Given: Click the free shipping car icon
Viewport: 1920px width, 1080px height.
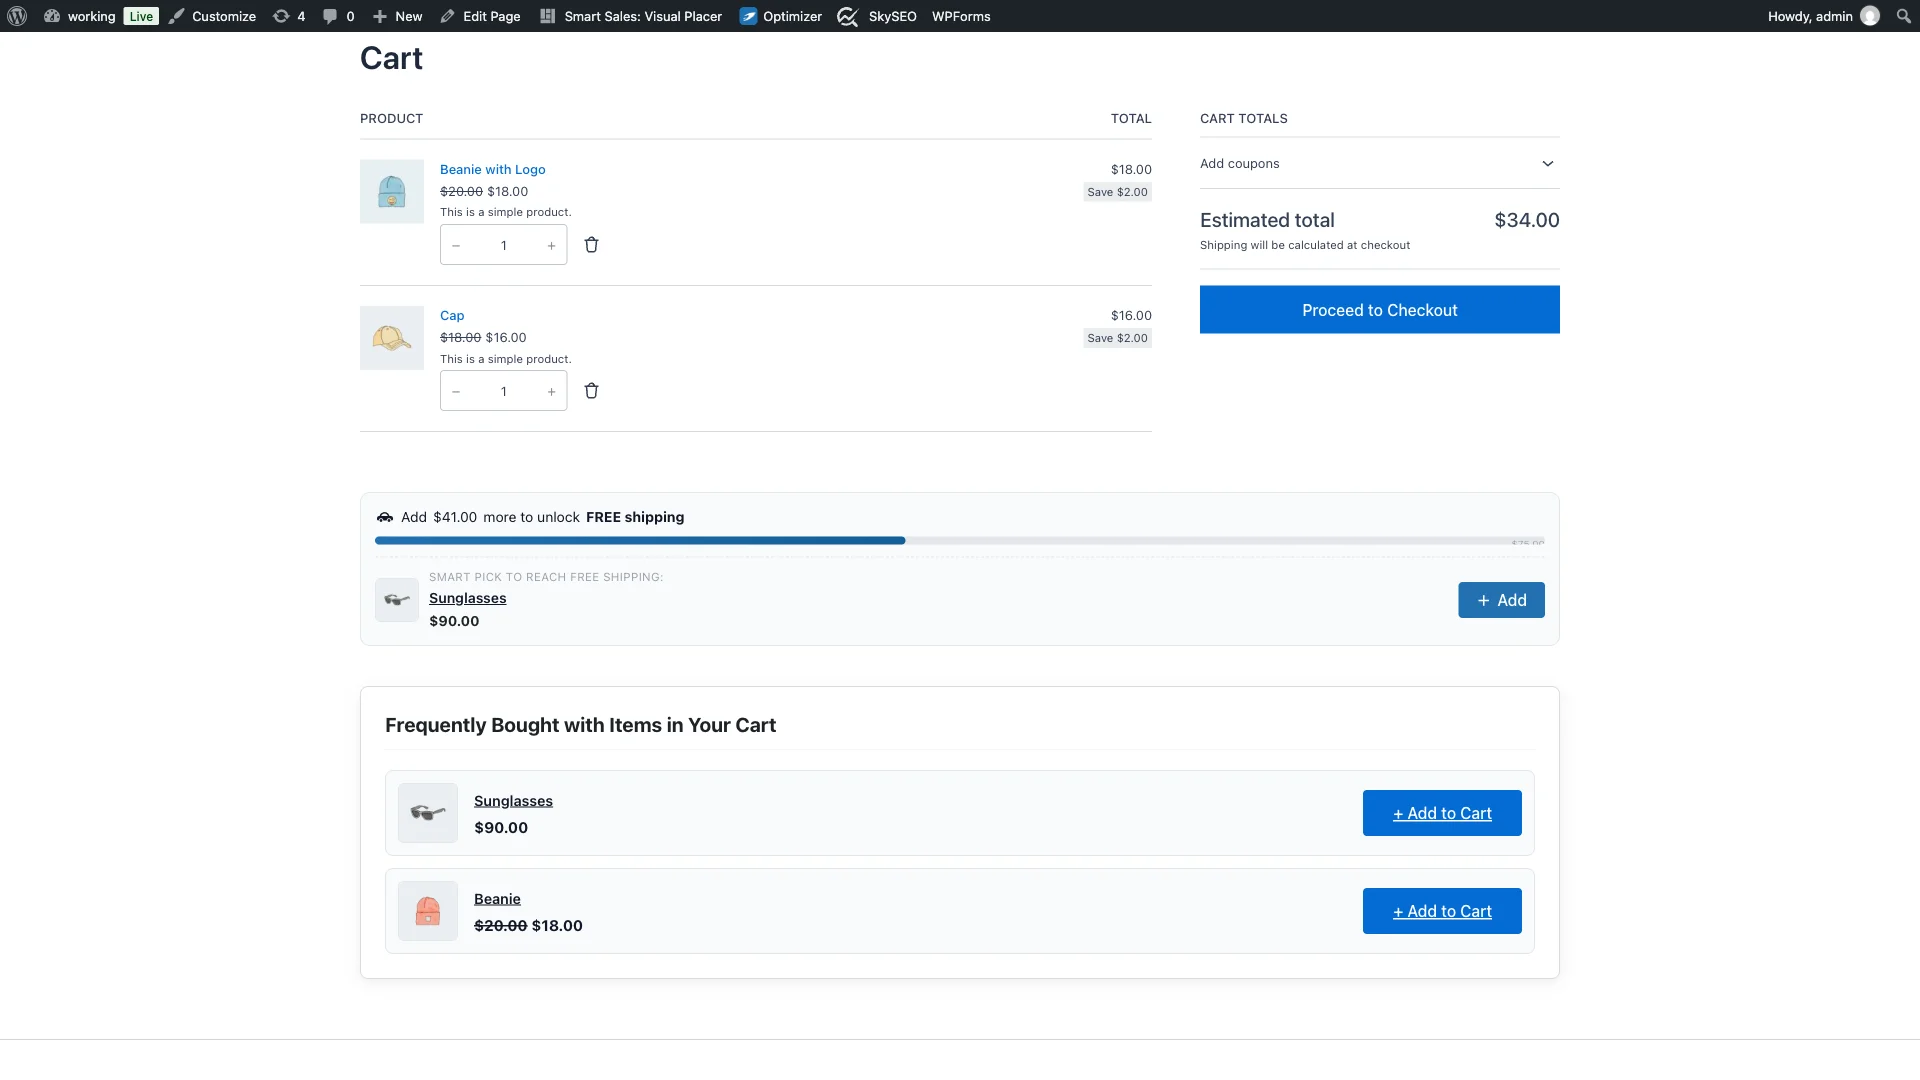Looking at the screenshot, I should (385, 517).
